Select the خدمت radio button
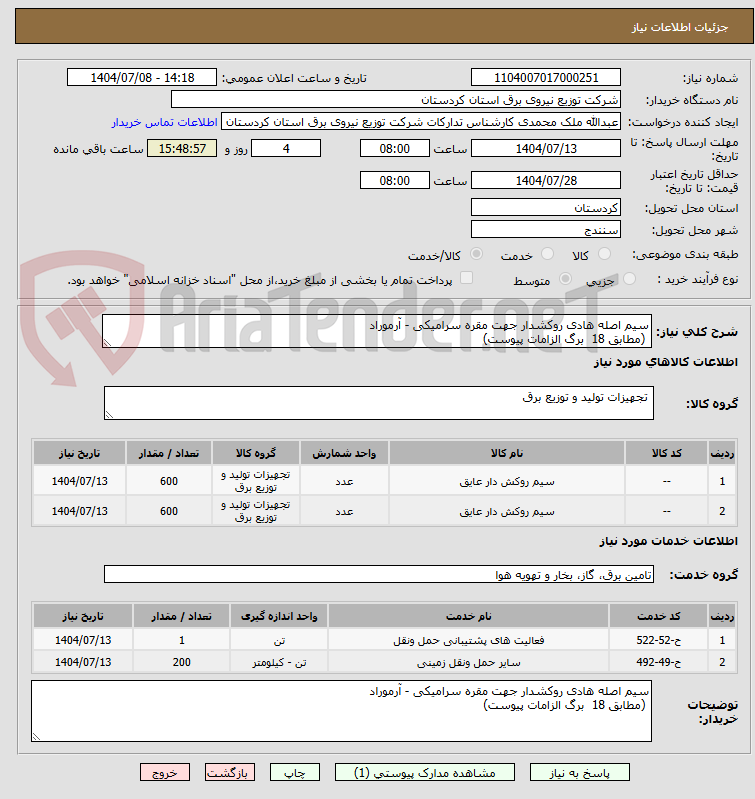Viewport: 755px width, 799px height. (x=547, y=254)
